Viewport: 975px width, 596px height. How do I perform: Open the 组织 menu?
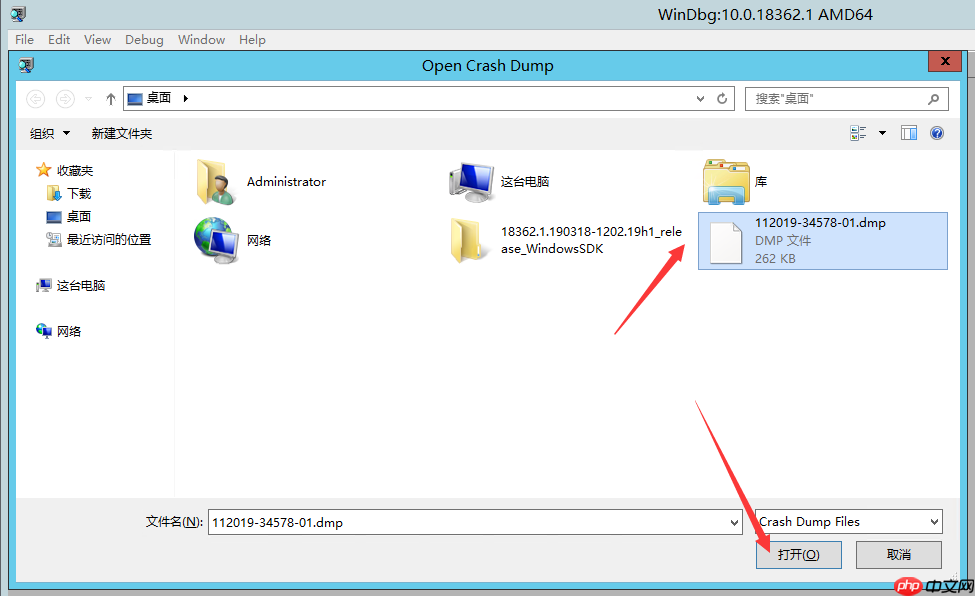tap(49, 133)
